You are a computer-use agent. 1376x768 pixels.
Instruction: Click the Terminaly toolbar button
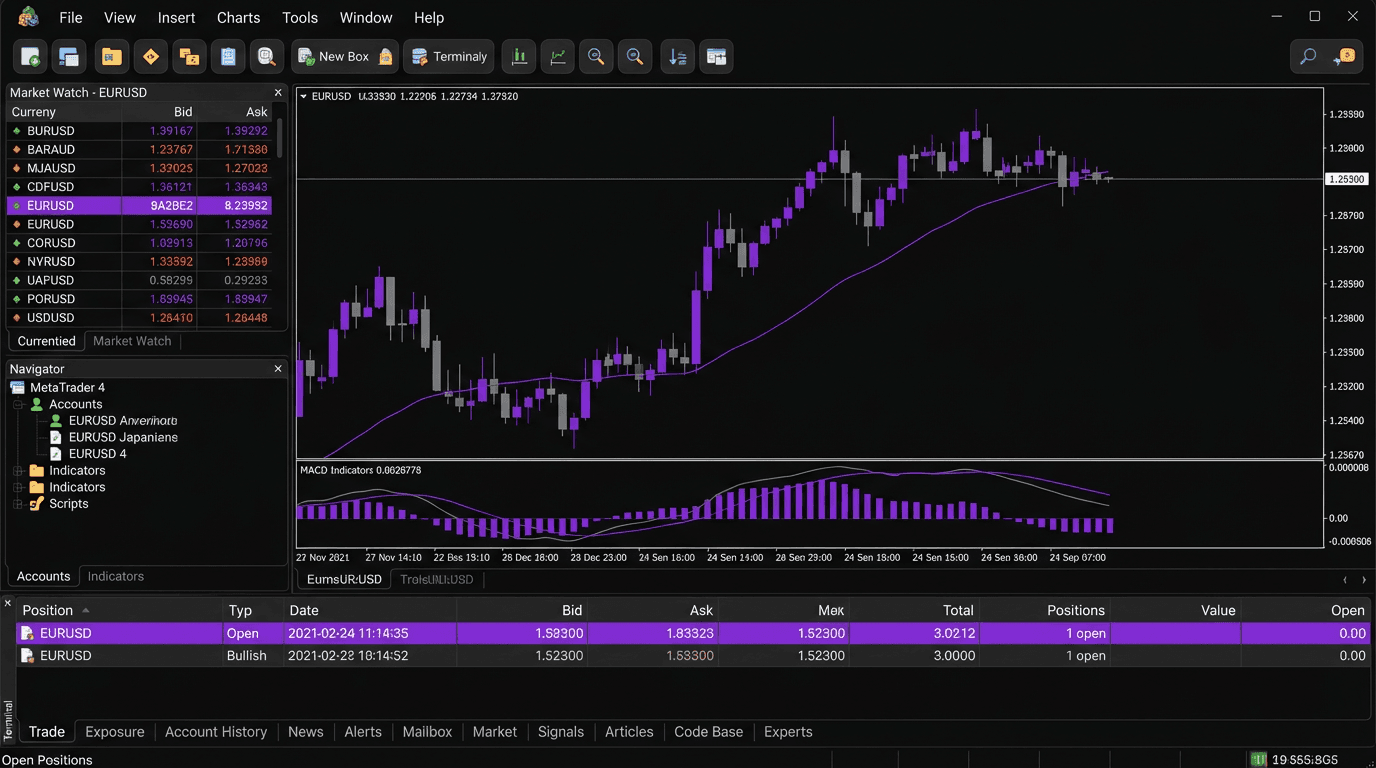(x=449, y=57)
